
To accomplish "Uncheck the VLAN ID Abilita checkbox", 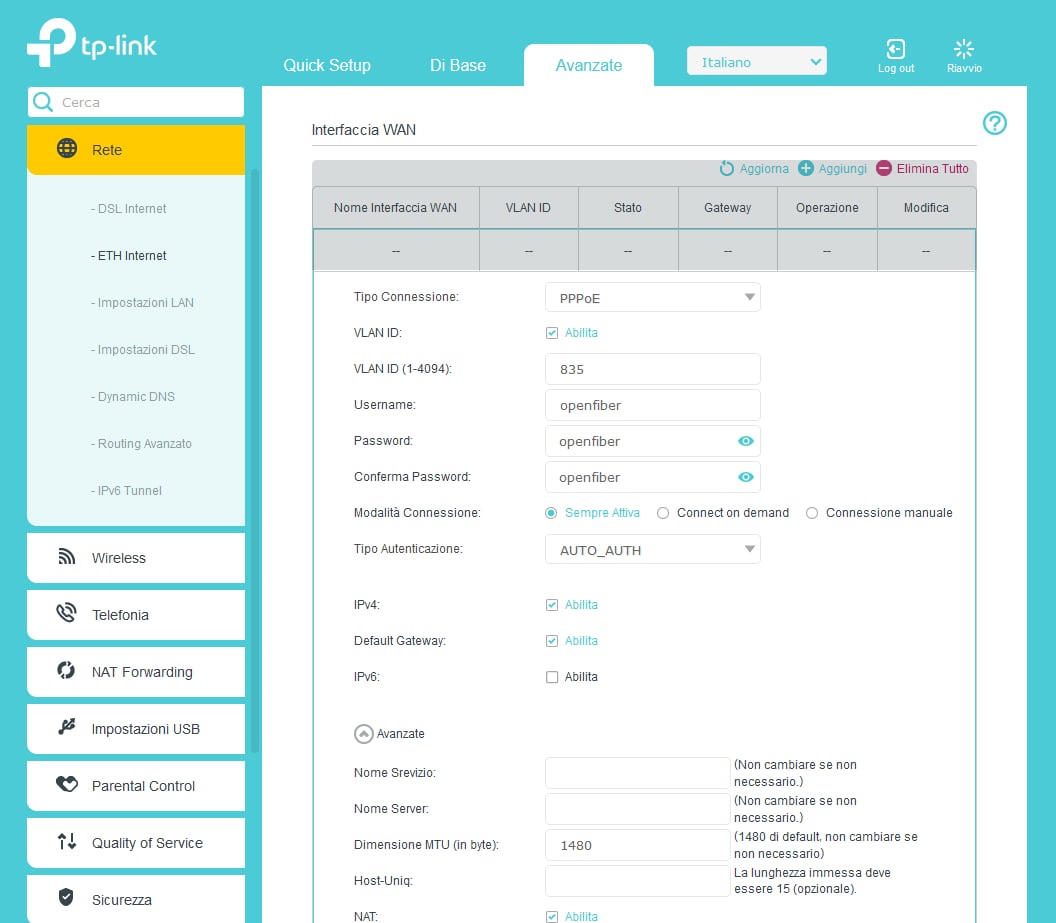I will click(x=552, y=333).
